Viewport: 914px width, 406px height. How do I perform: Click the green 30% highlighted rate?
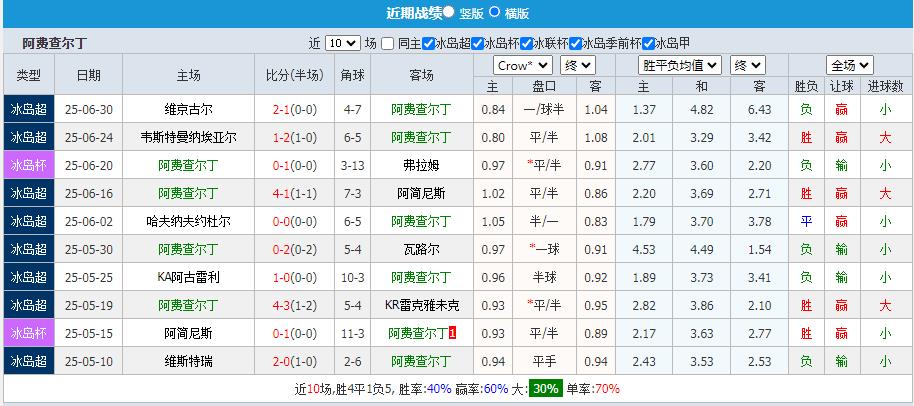[x=545, y=389]
